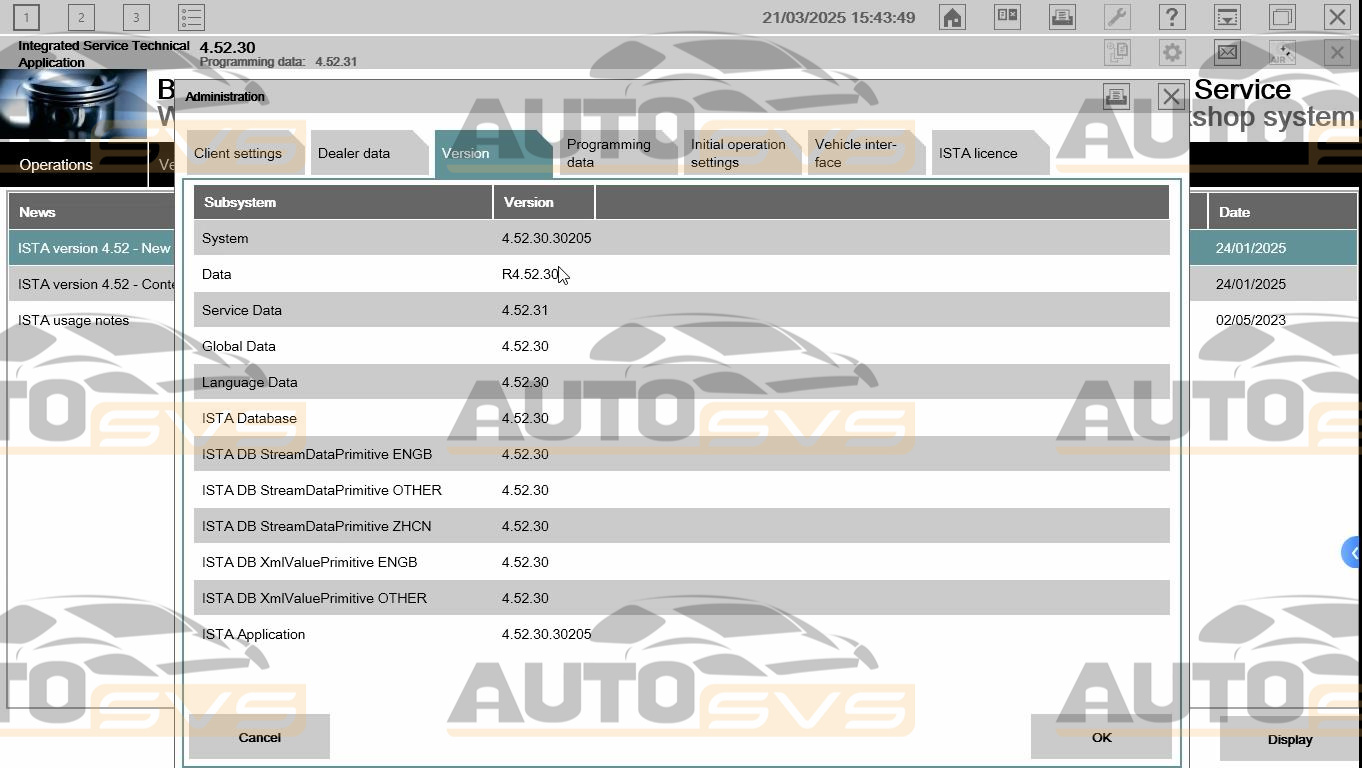Select session button 2
Image resolution: width=1362 pixels, height=768 pixels.
[x=81, y=17]
